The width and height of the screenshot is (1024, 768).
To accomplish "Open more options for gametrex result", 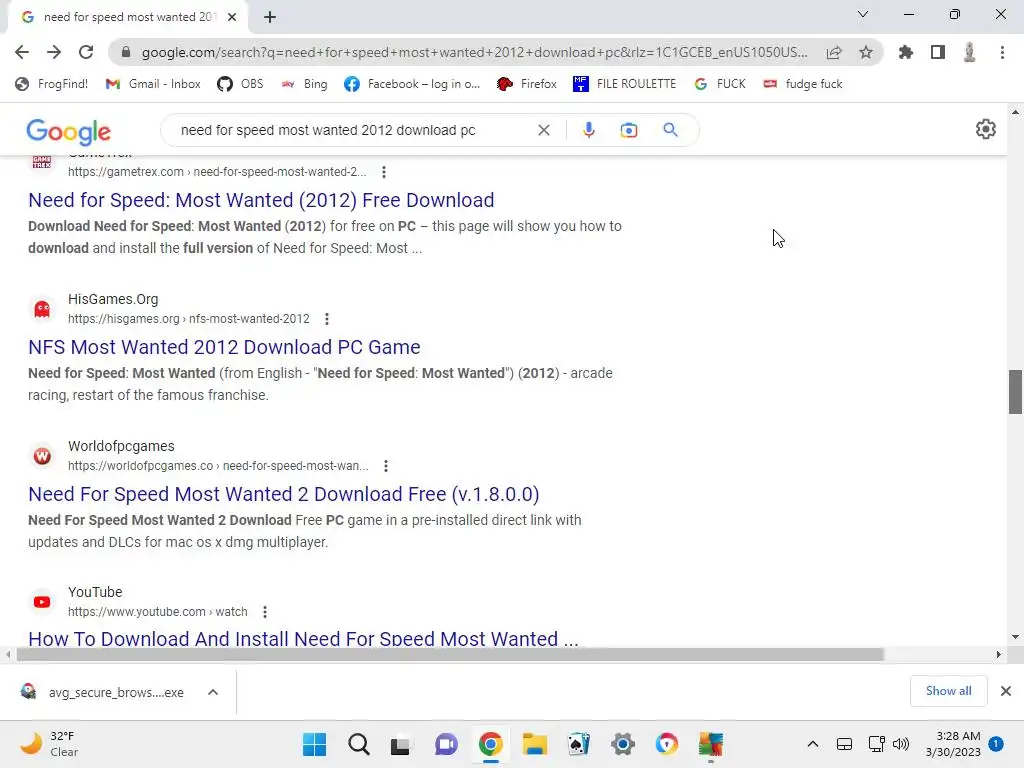I will click(384, 172).
